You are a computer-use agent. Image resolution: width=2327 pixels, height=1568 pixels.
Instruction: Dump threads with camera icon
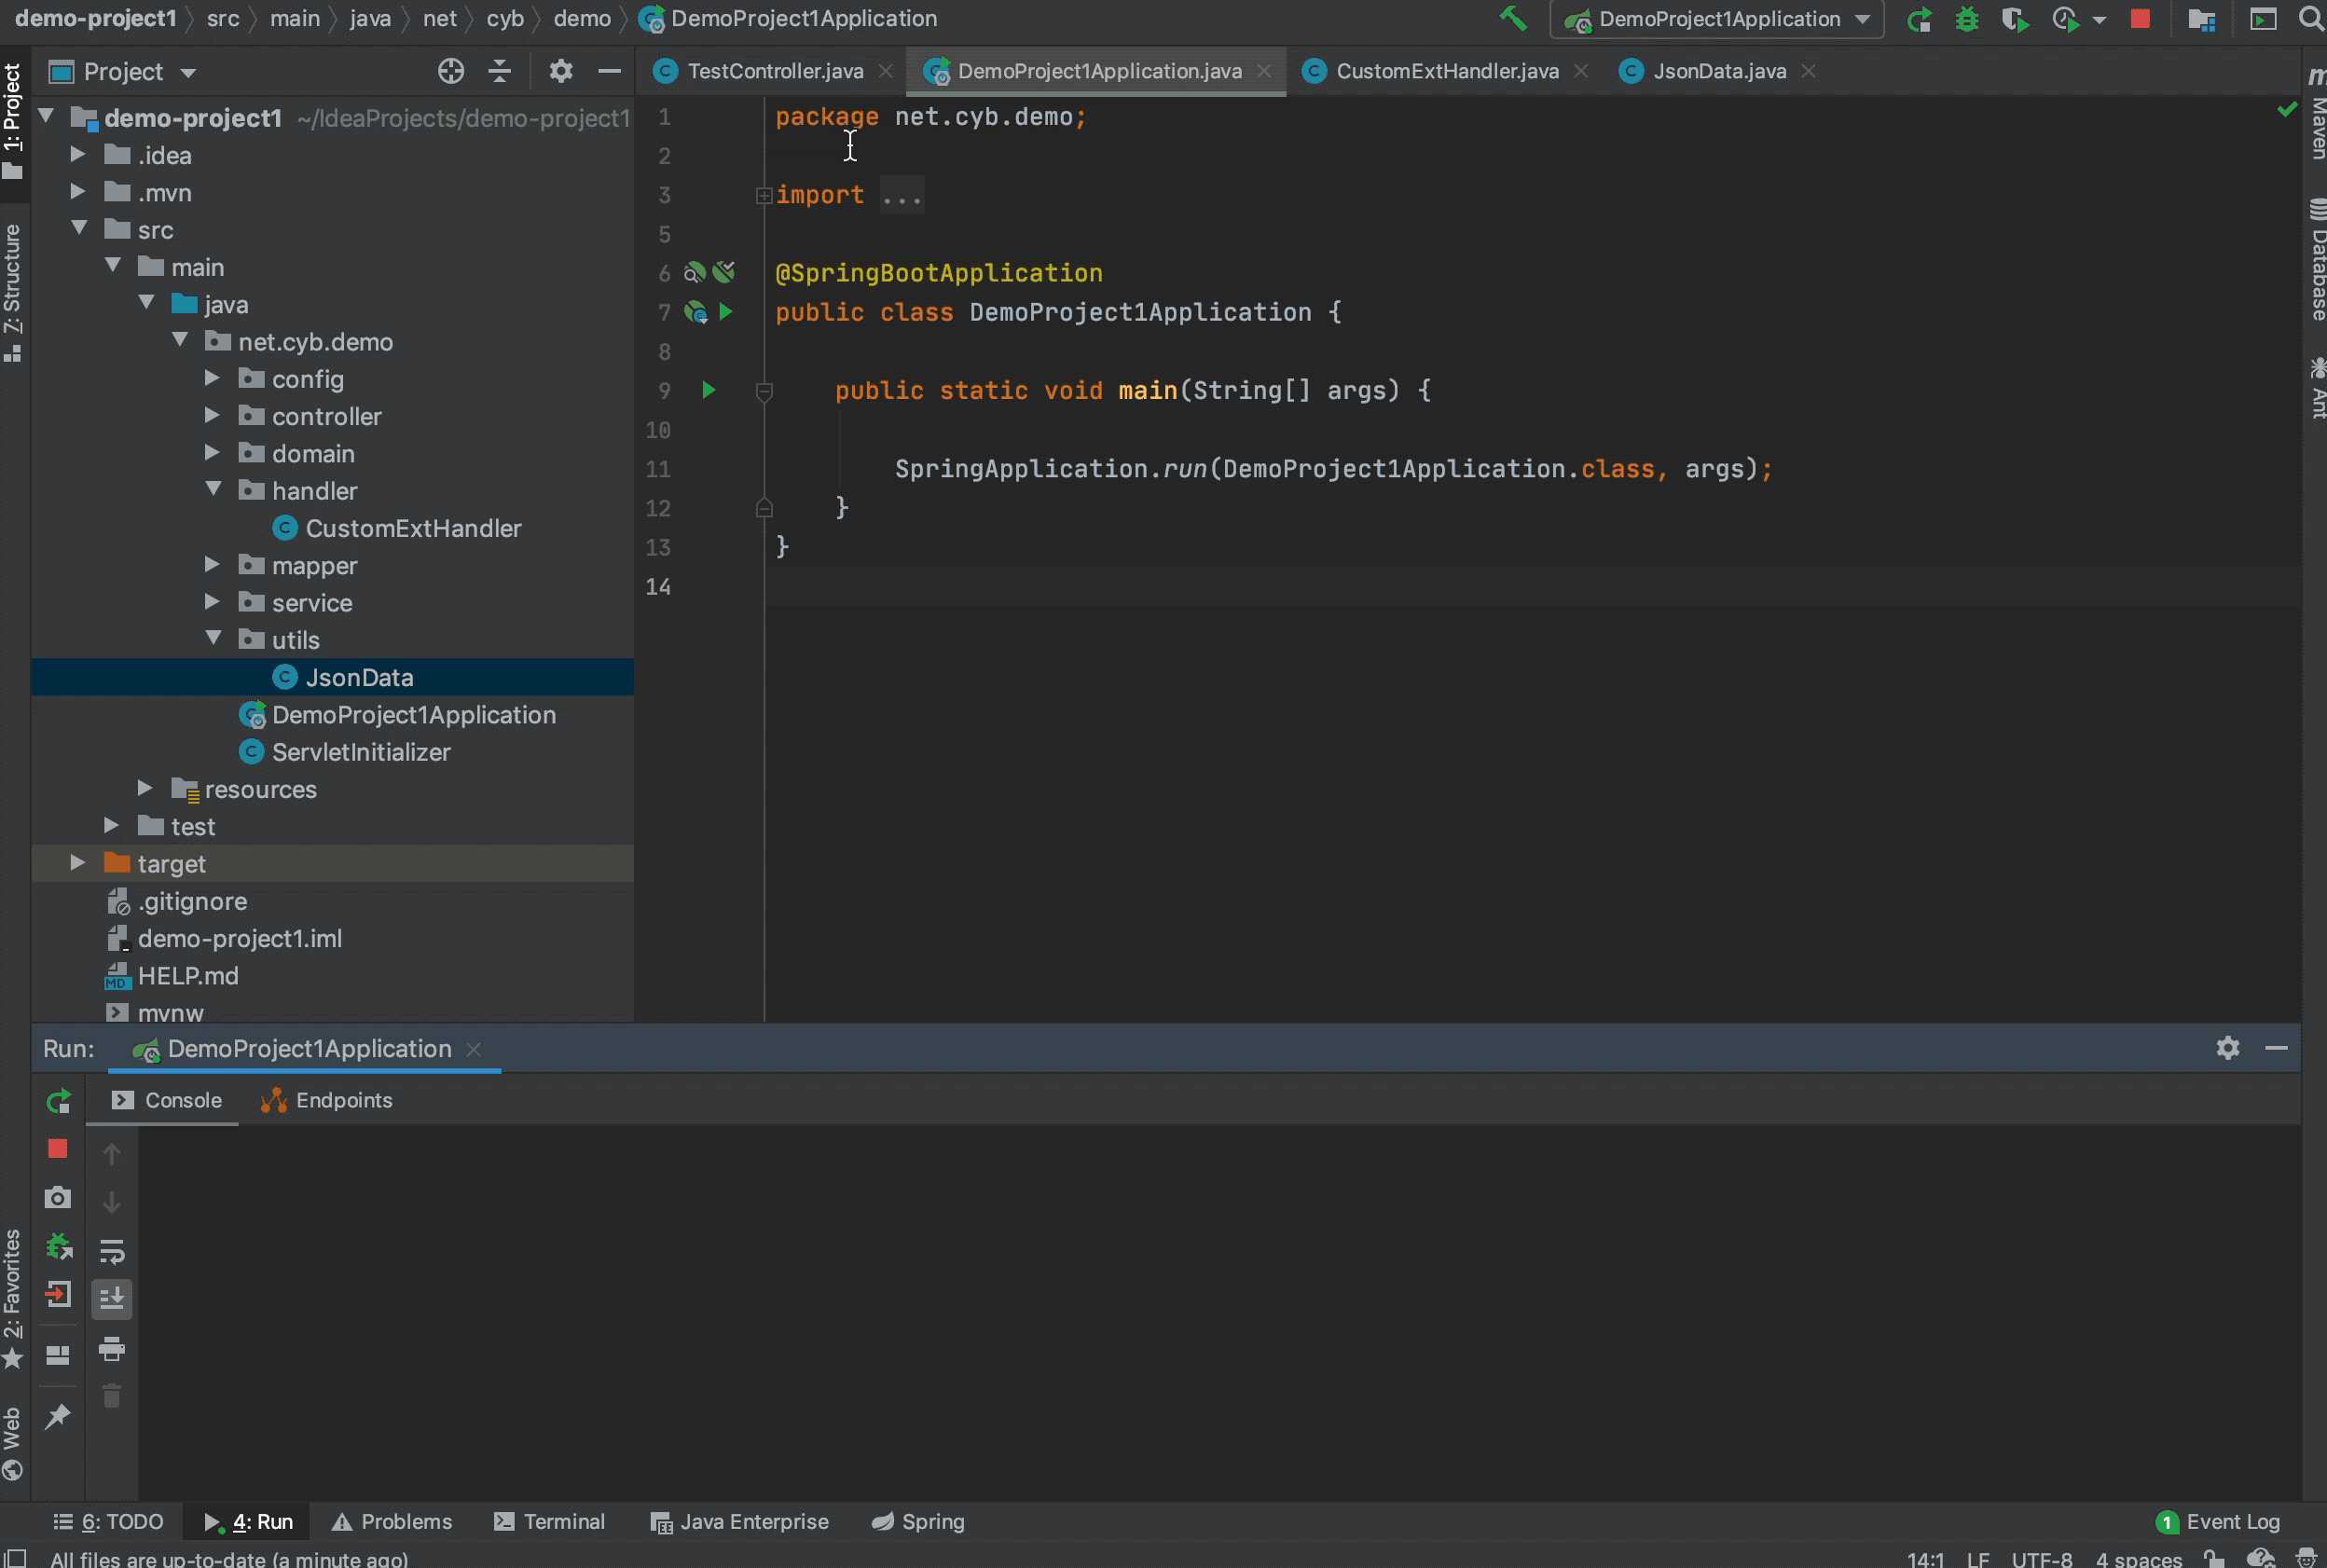pos(58,1197)
